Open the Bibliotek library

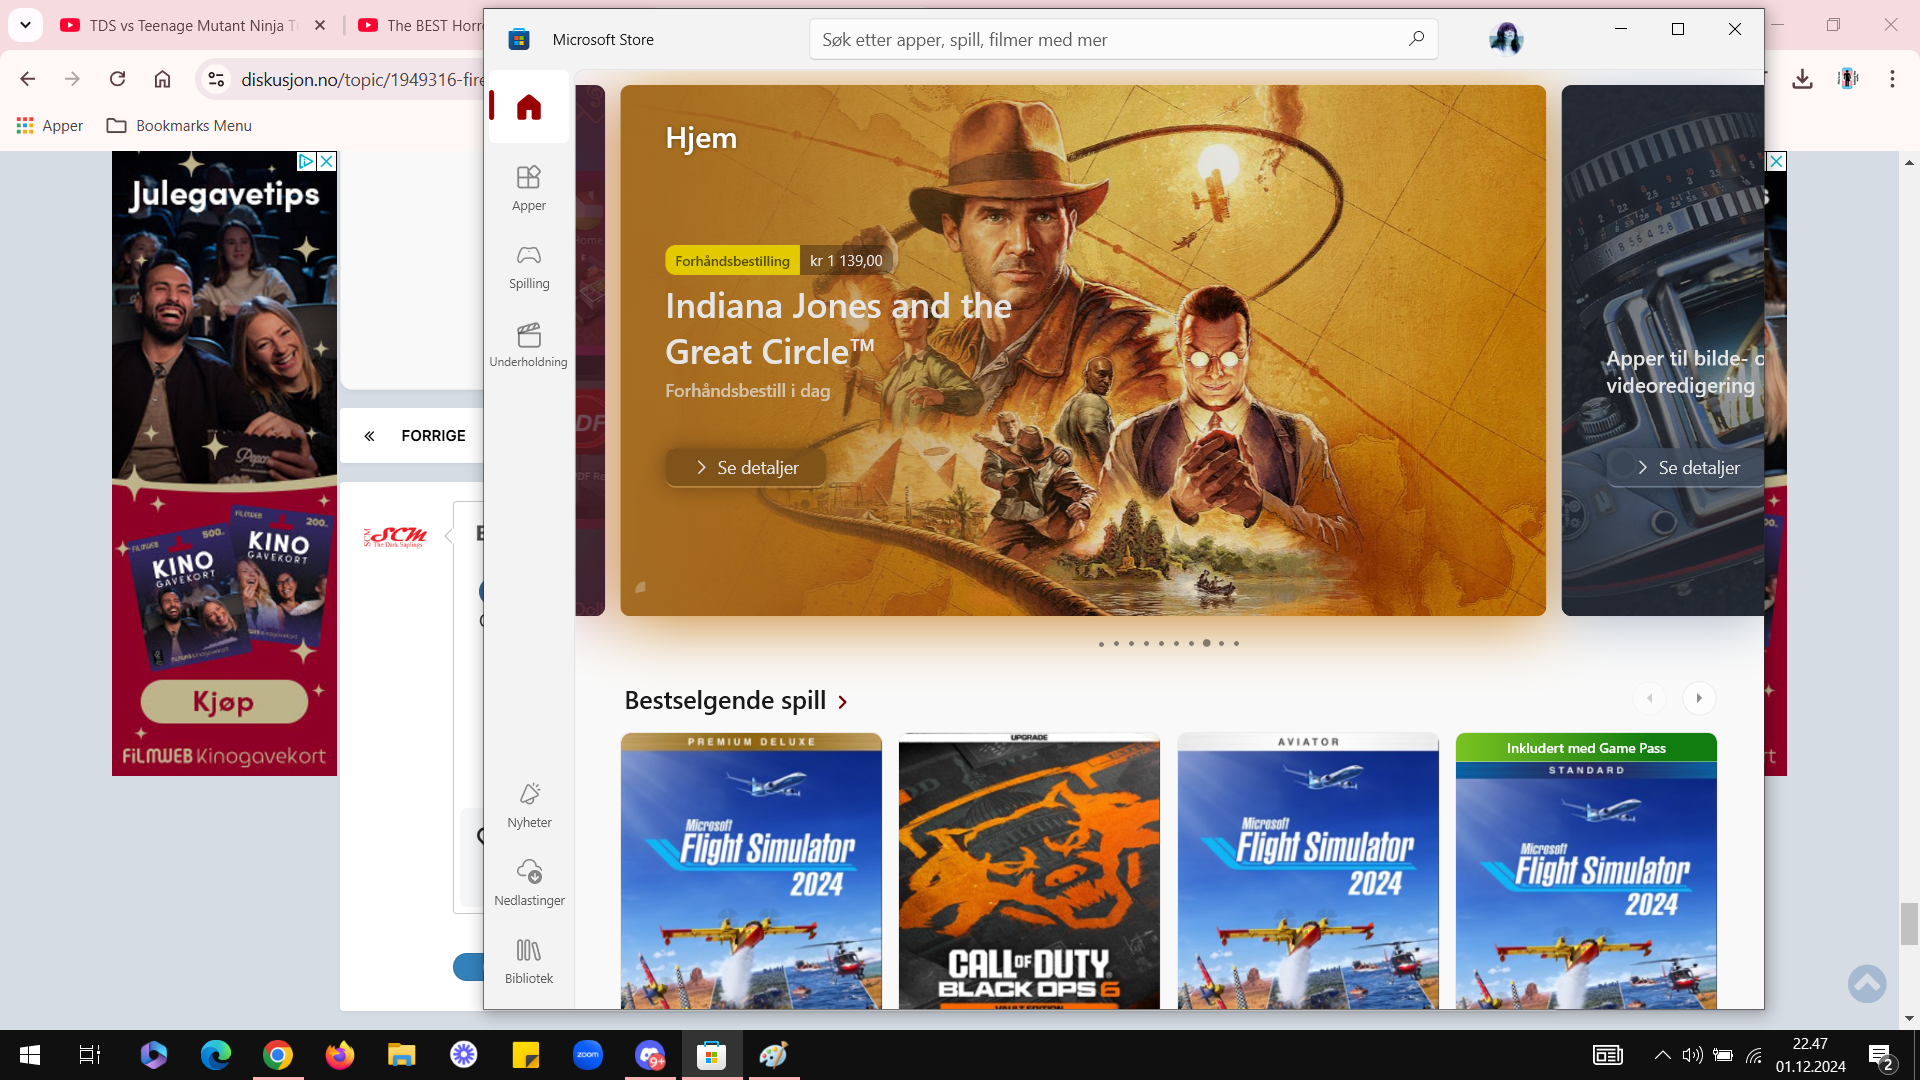tap(528, 961)
